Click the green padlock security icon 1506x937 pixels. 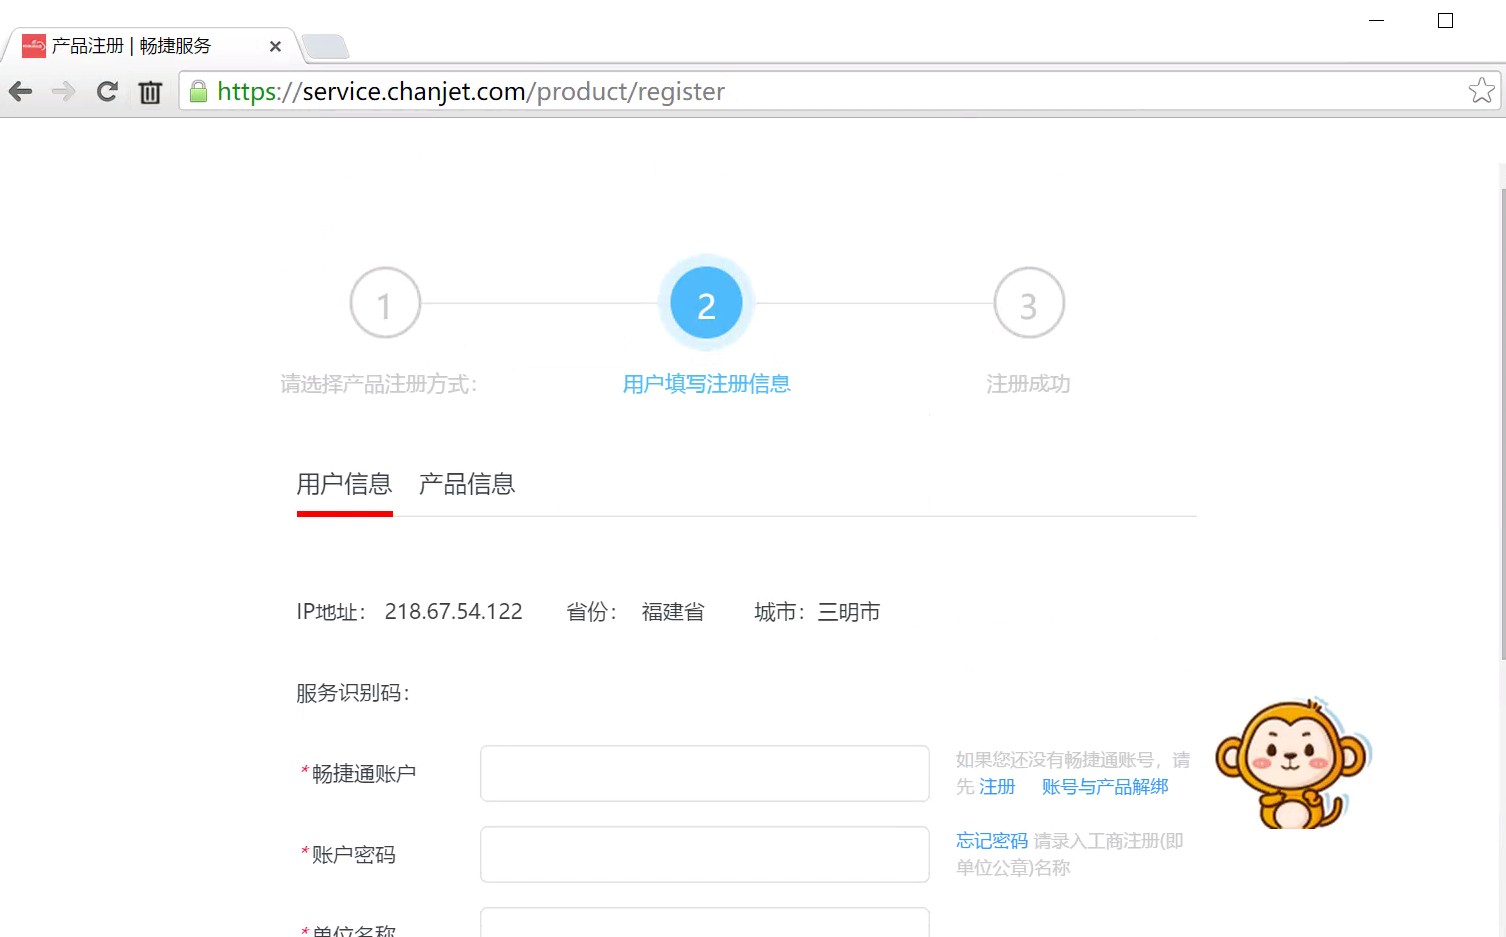click(198, 91)
